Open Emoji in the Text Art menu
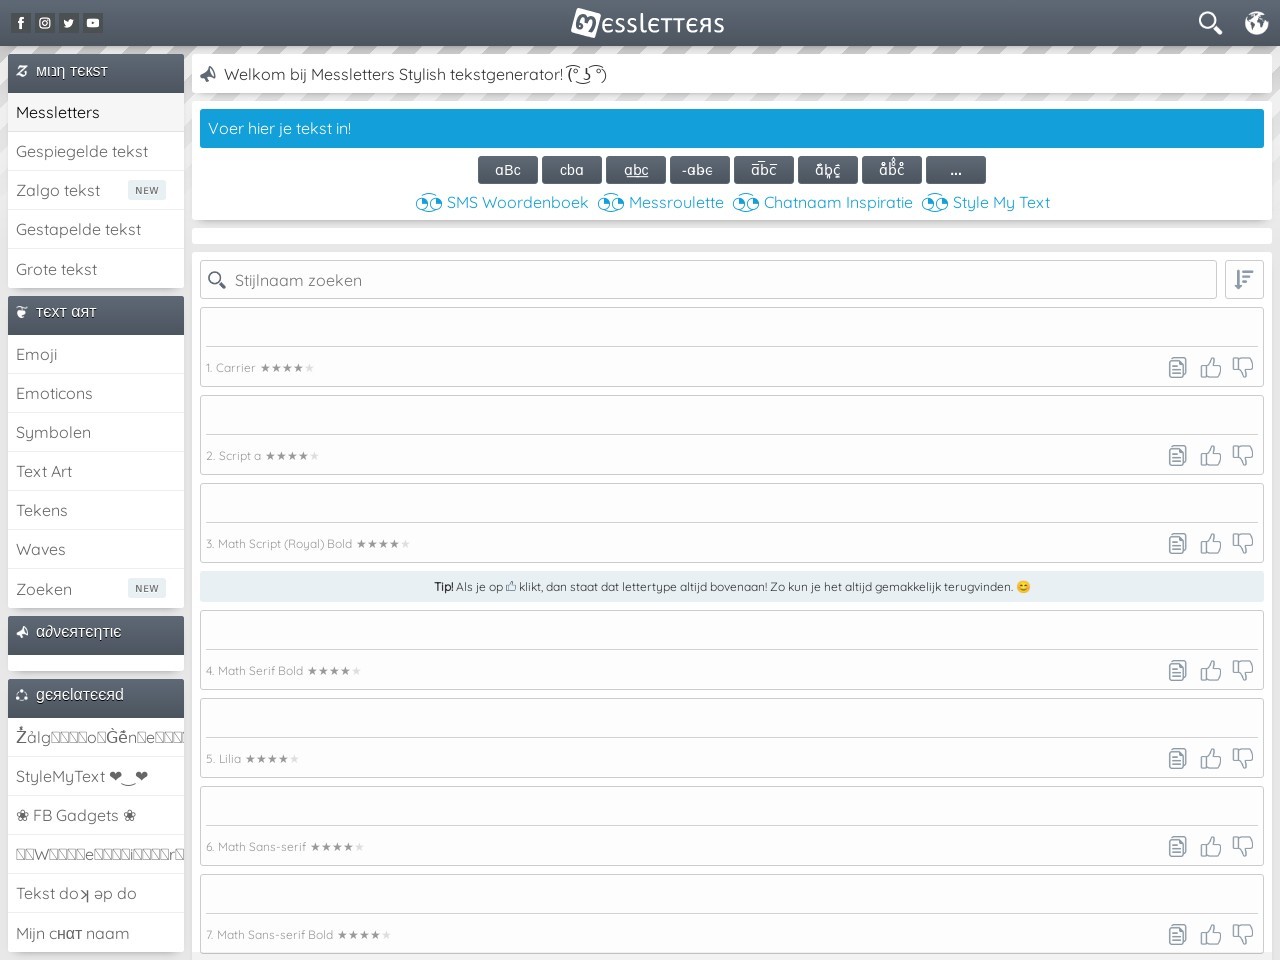Screen dimensions: 1280x960 tap(96, 354)
